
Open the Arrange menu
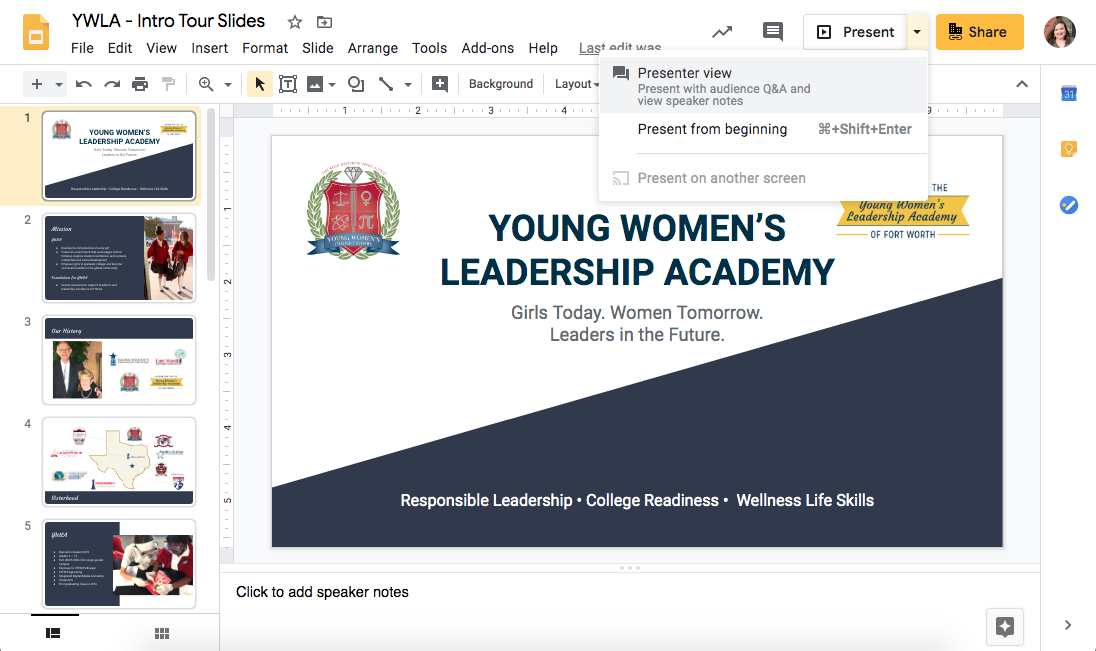point(373,48)
